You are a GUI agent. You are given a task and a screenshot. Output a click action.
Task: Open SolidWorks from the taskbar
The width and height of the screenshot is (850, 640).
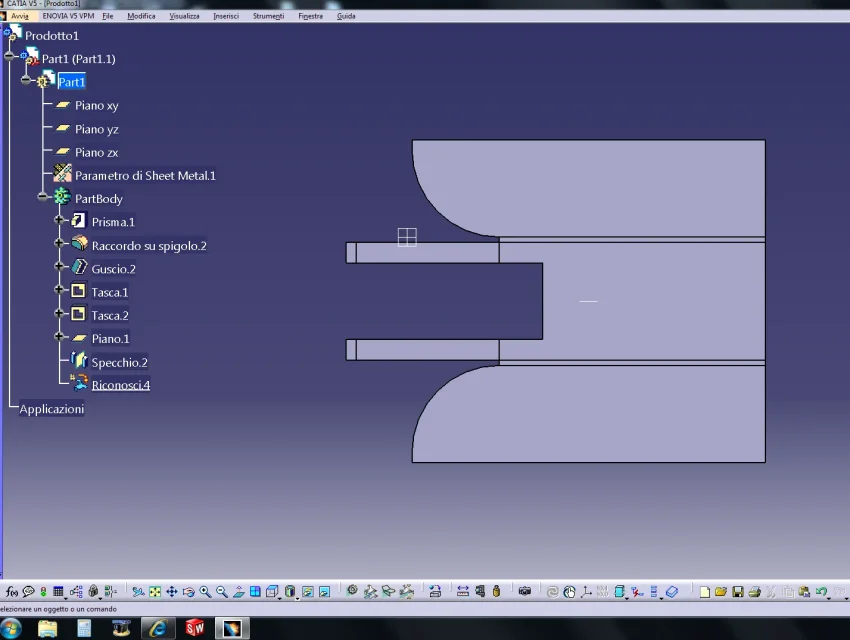(x=195, y=629)
